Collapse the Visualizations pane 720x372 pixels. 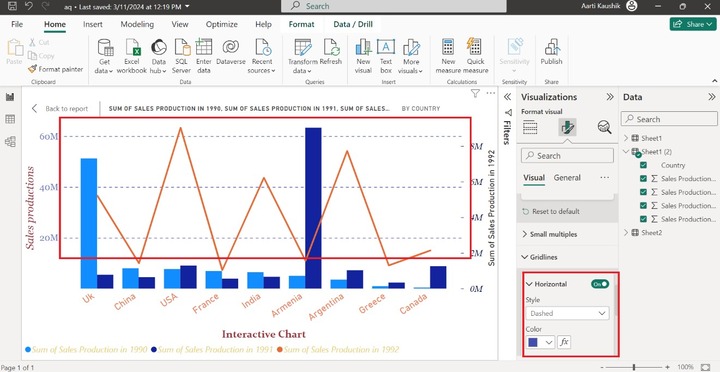pos(610,97)
